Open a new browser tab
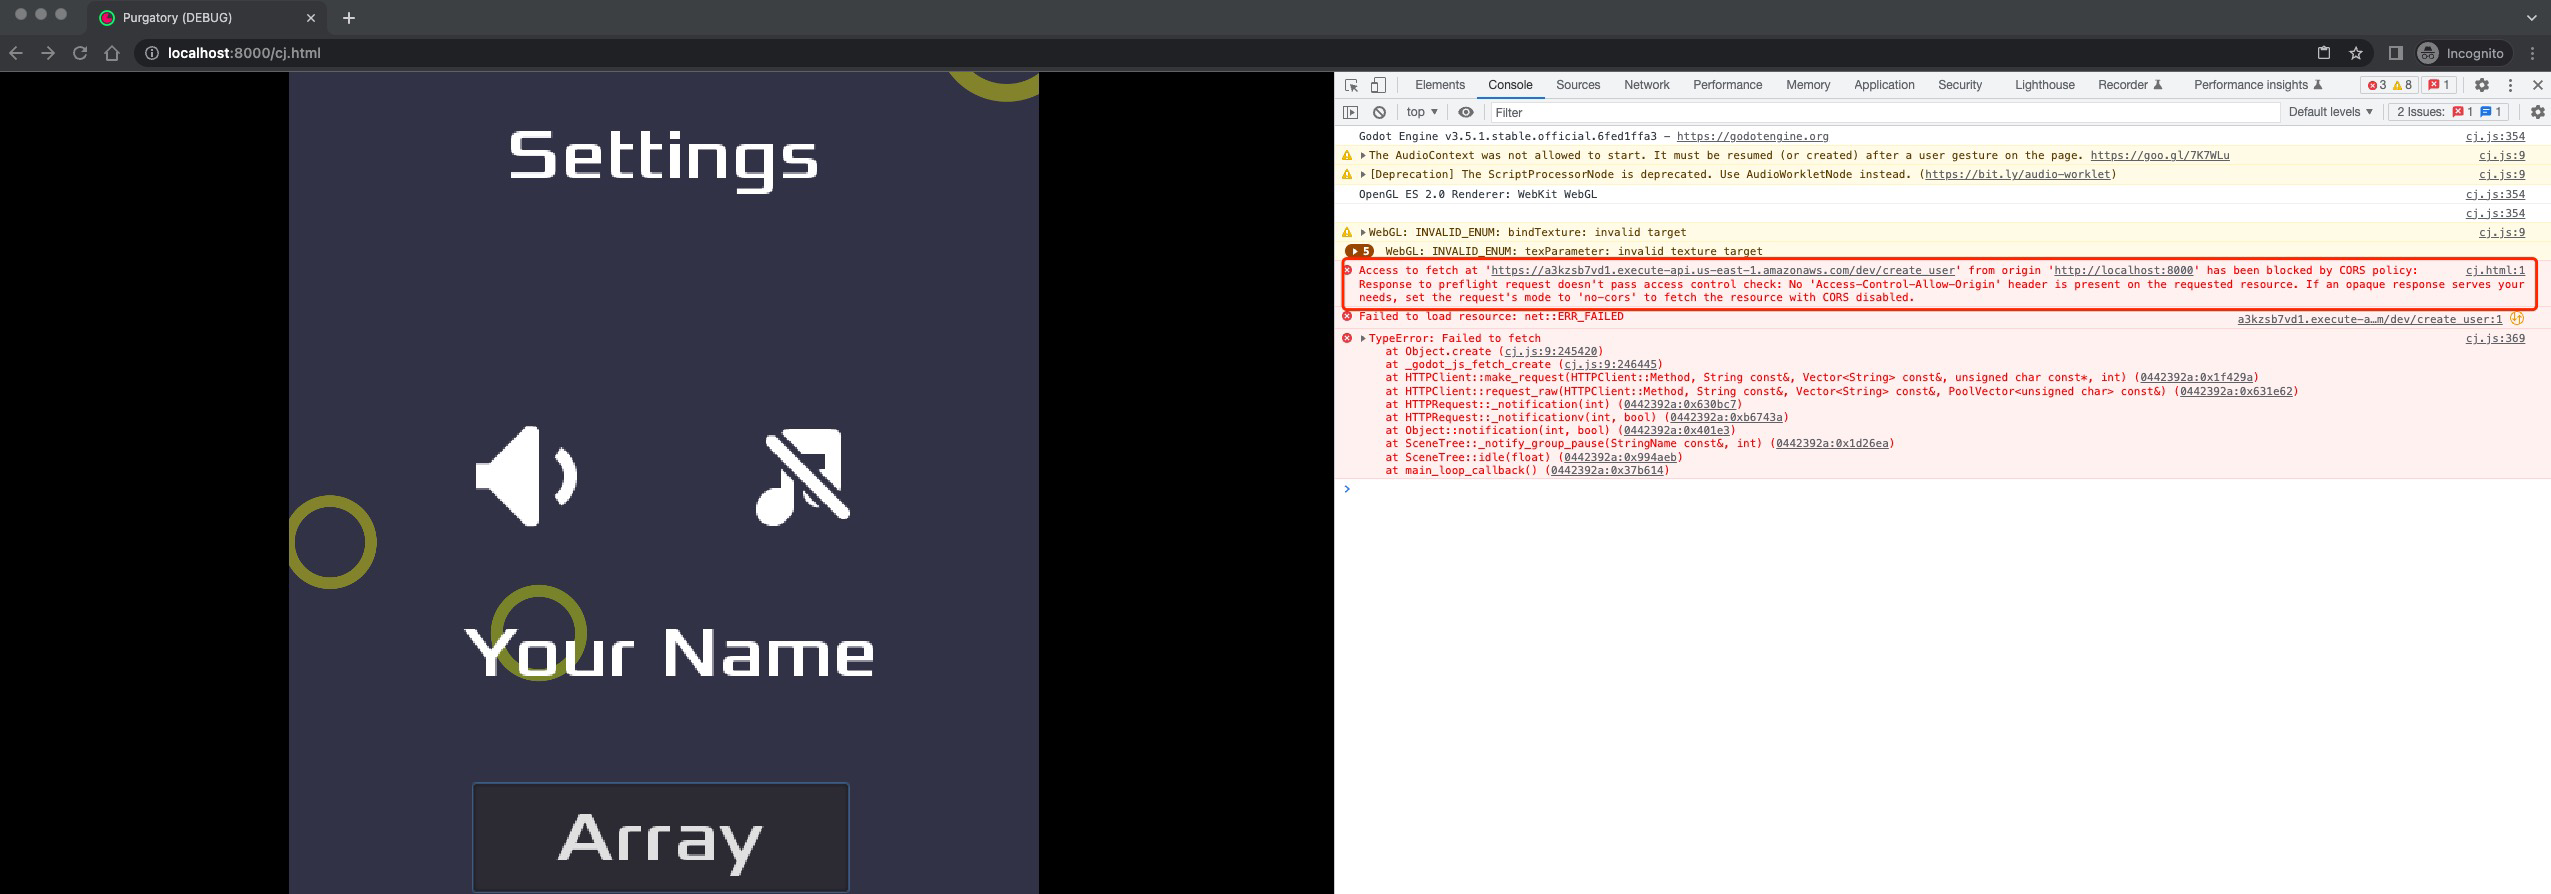2551x894 pixels. click(x=349, y=18)
